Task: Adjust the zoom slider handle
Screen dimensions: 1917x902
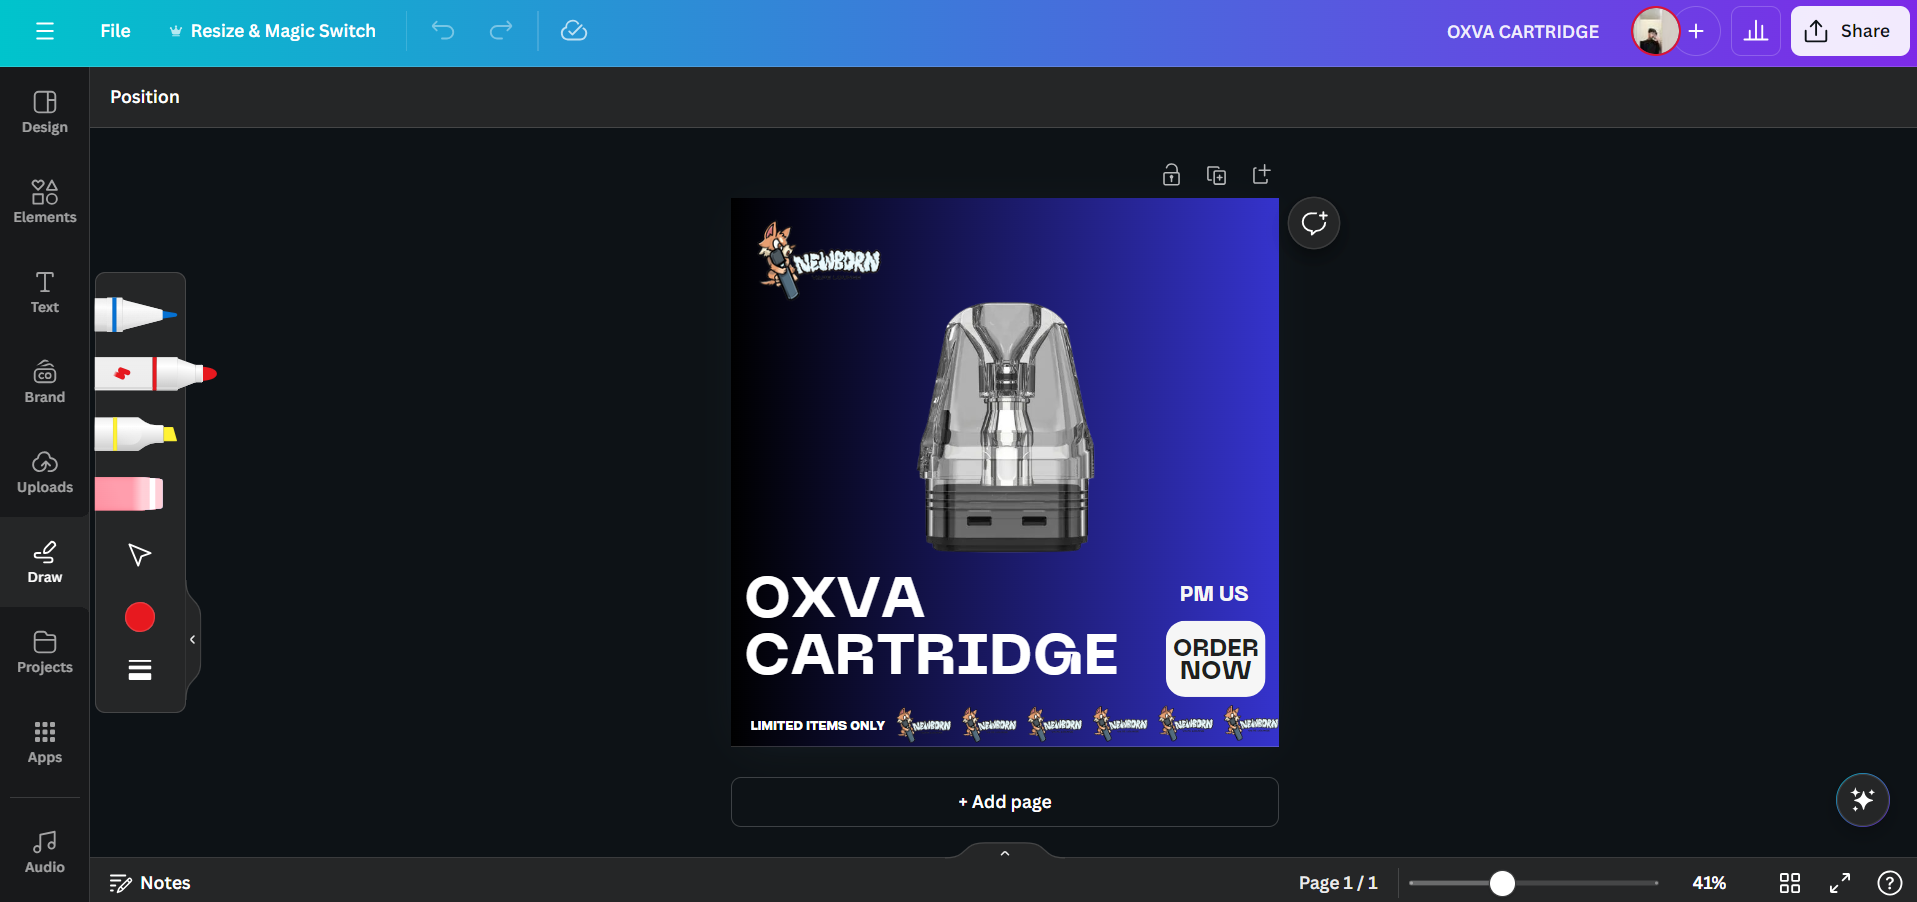Action: coord(1502,883)
